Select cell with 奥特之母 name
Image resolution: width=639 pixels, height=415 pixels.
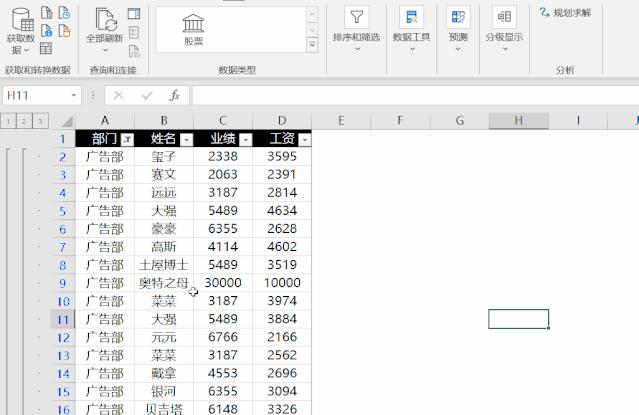(163, 283)
